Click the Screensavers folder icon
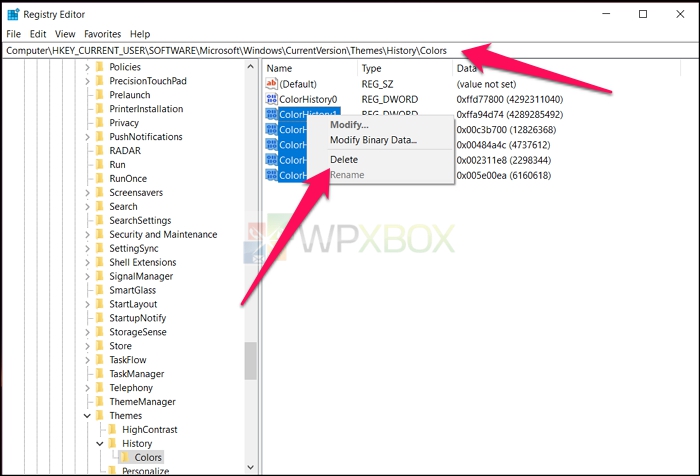This screenshot has width=700, height=476. 100,192
